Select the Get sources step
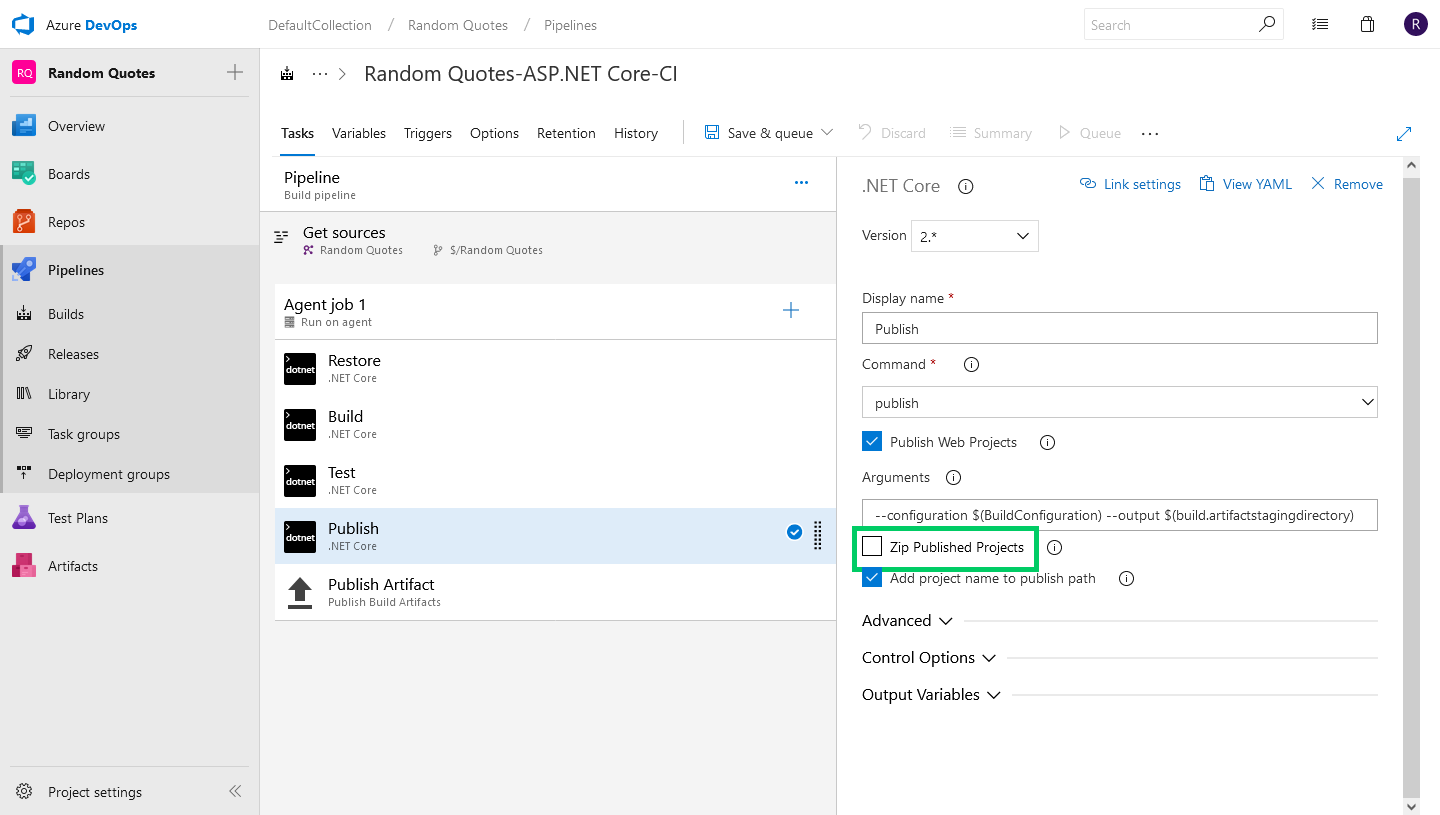1440x815 pixels. [547, 240]
